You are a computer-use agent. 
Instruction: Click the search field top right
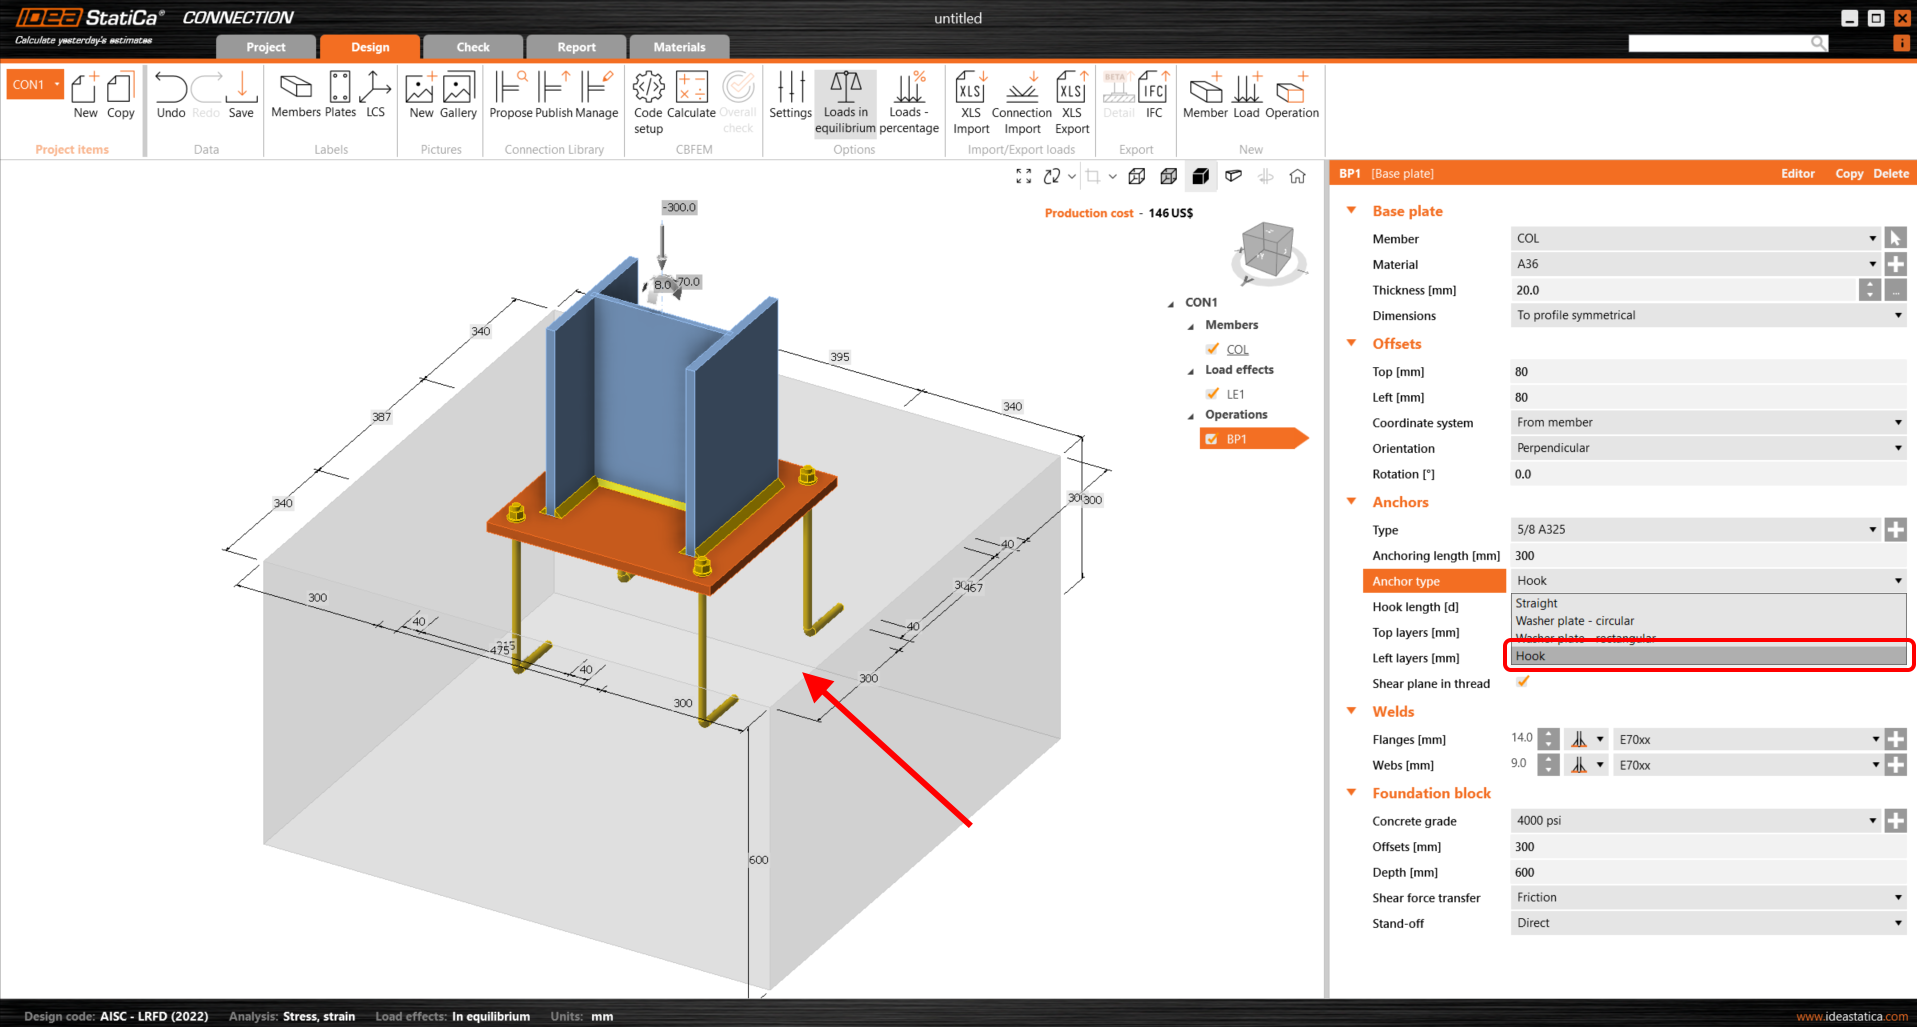click(1720, 43)
